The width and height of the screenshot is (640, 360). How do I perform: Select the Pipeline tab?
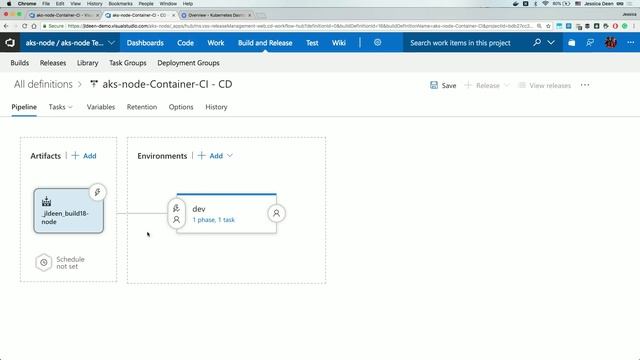pos(24,107)
